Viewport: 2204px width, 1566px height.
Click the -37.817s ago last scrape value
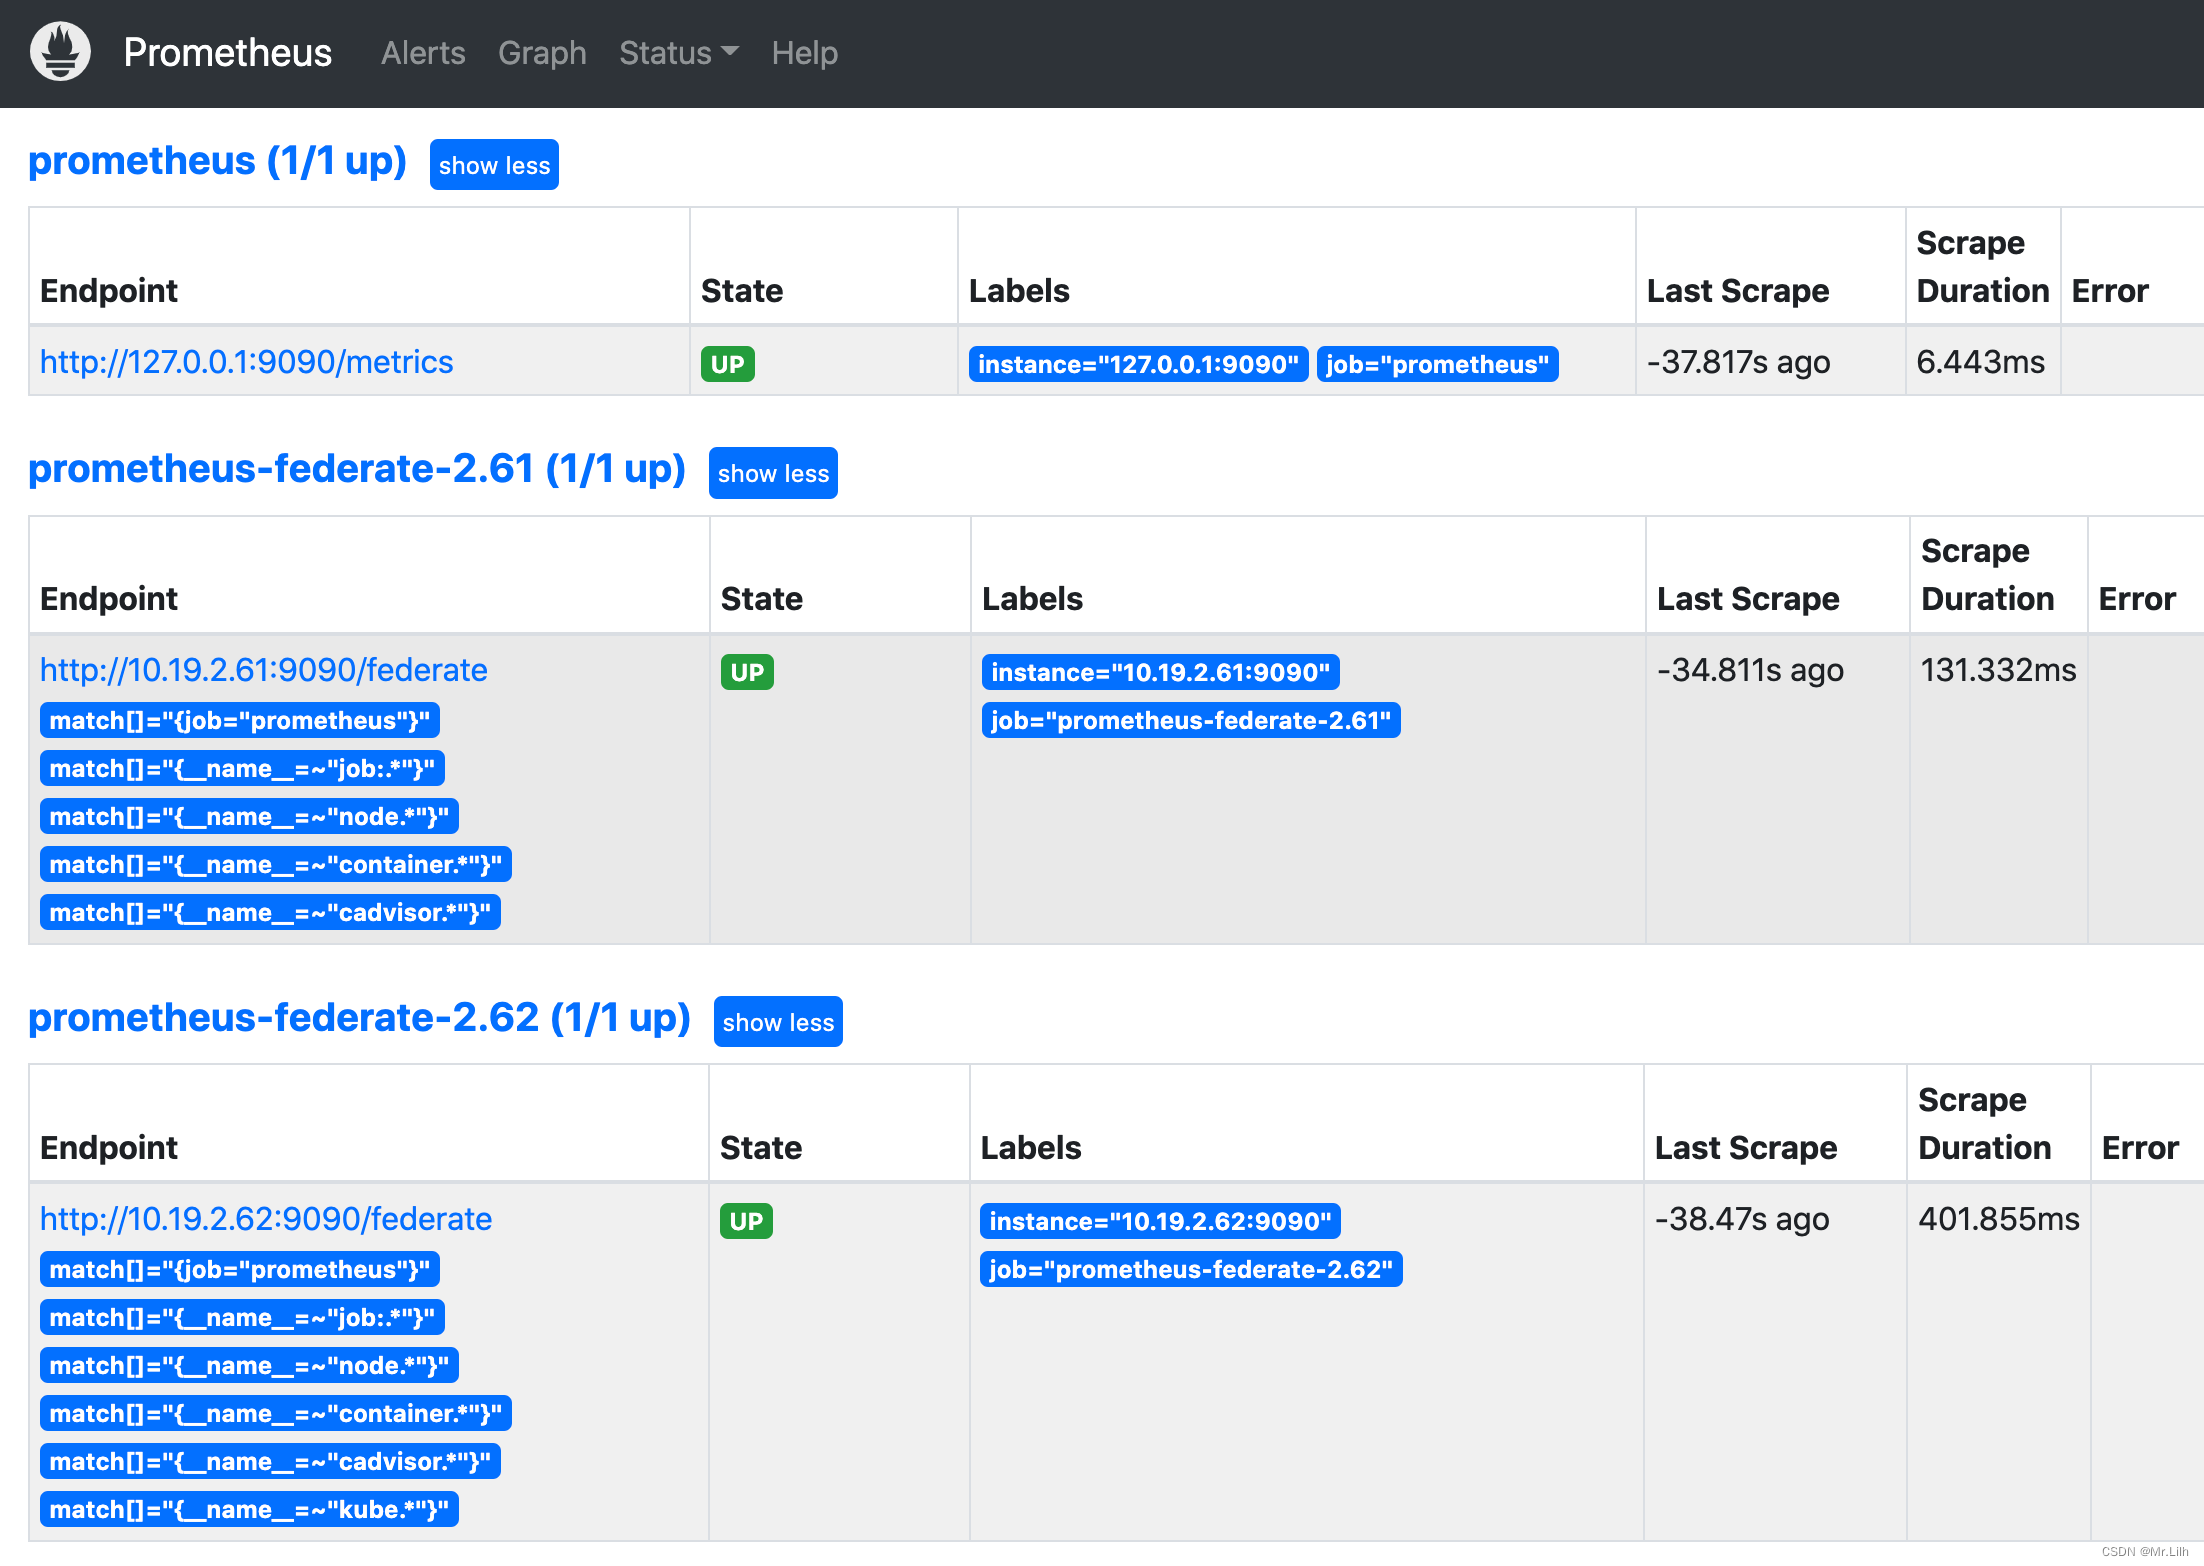1738,362
